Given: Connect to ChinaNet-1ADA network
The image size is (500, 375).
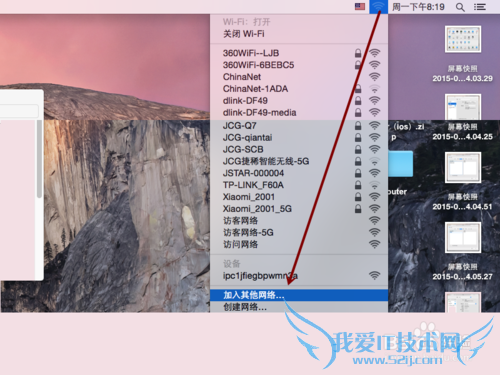Looking at the screenshot, I should pyautogui.click(x=299, y=89).
